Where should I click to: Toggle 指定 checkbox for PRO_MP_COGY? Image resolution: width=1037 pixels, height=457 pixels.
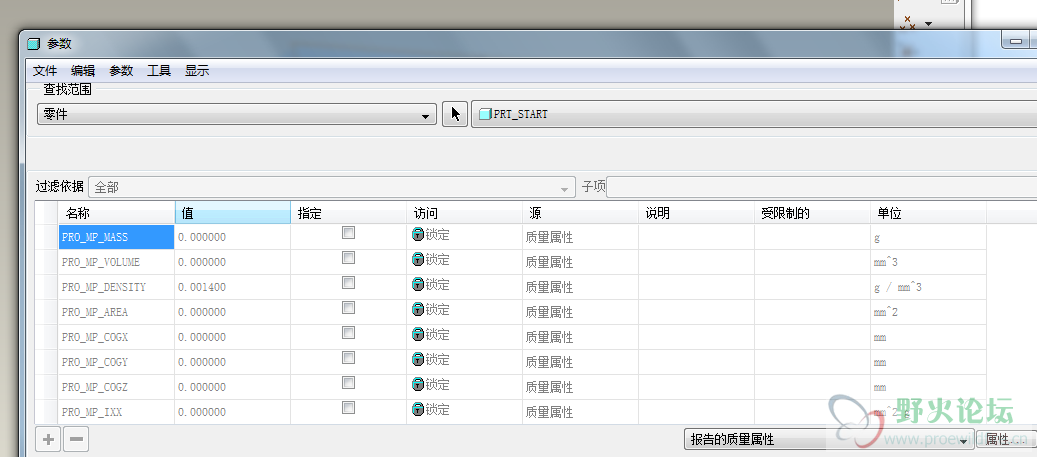[349, 358]
